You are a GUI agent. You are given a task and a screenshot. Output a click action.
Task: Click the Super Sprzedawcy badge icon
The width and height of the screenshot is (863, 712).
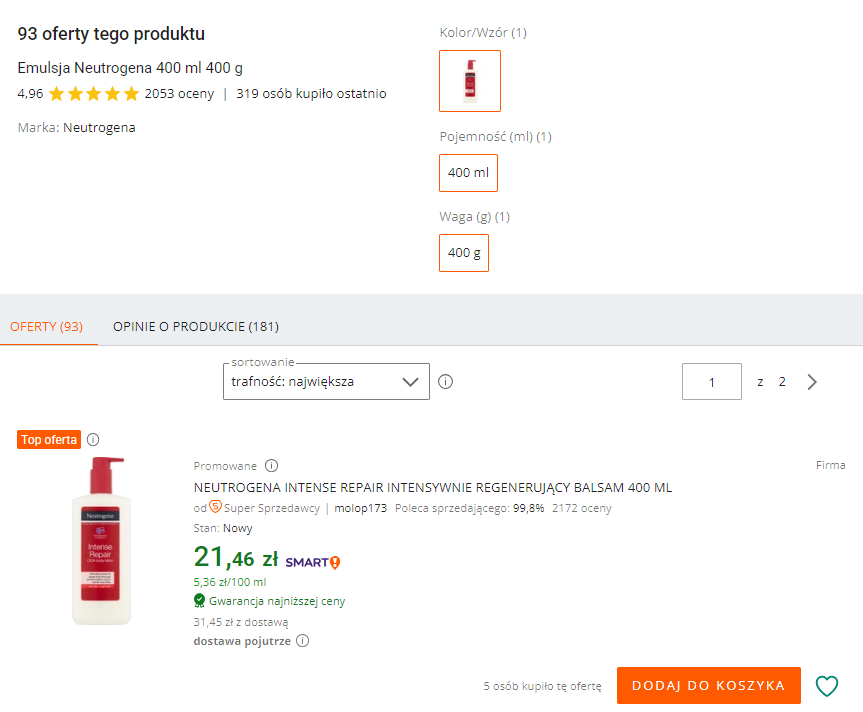click(x=215, y=508)
